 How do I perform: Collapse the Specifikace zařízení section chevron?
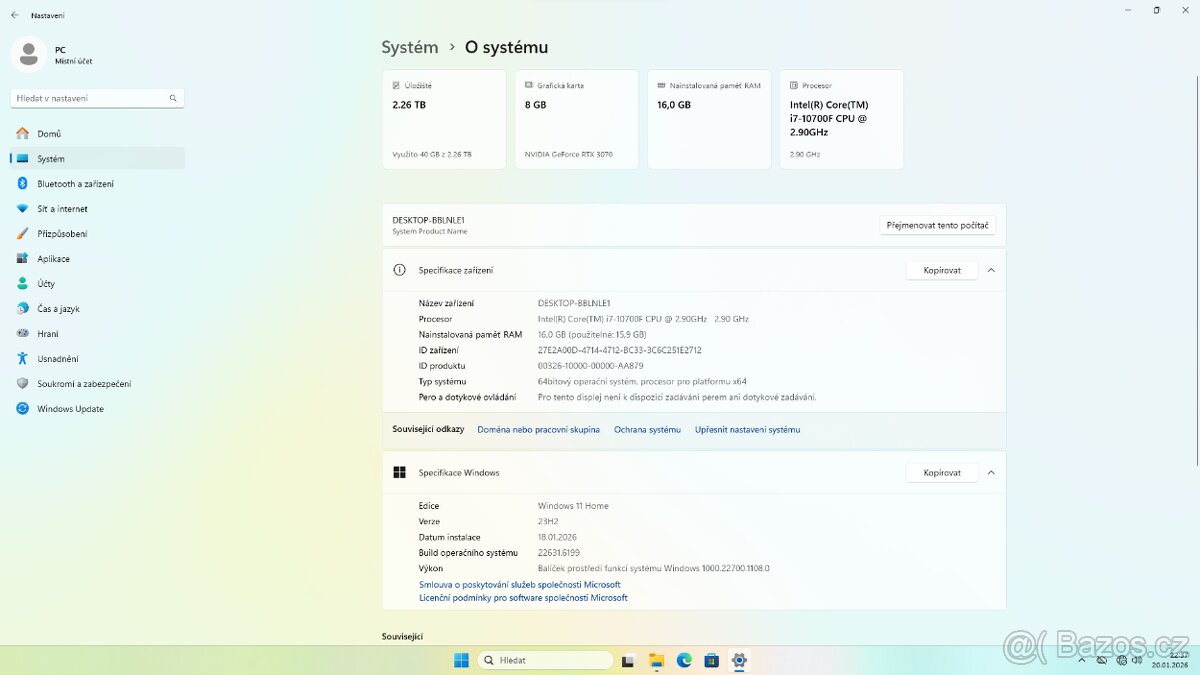pos(991,269)
